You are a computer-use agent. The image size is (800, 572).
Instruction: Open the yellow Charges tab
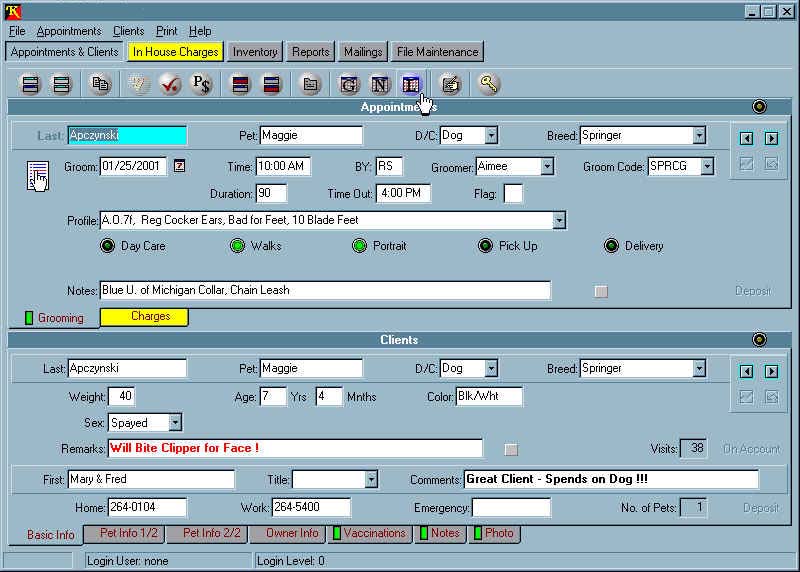point(144,316)
